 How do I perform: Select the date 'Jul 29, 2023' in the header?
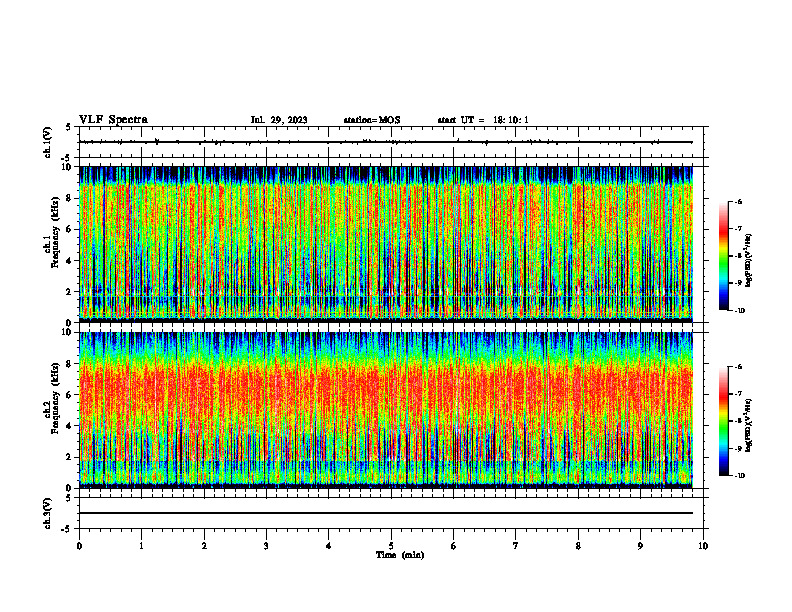click(279, 120)
